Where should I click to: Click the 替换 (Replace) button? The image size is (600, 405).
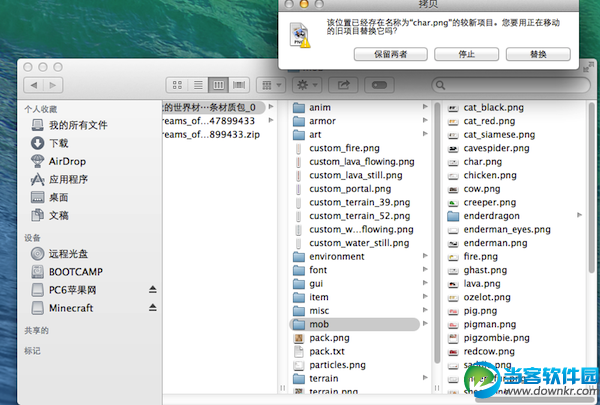pyautogui.click(x=538, y=54)
